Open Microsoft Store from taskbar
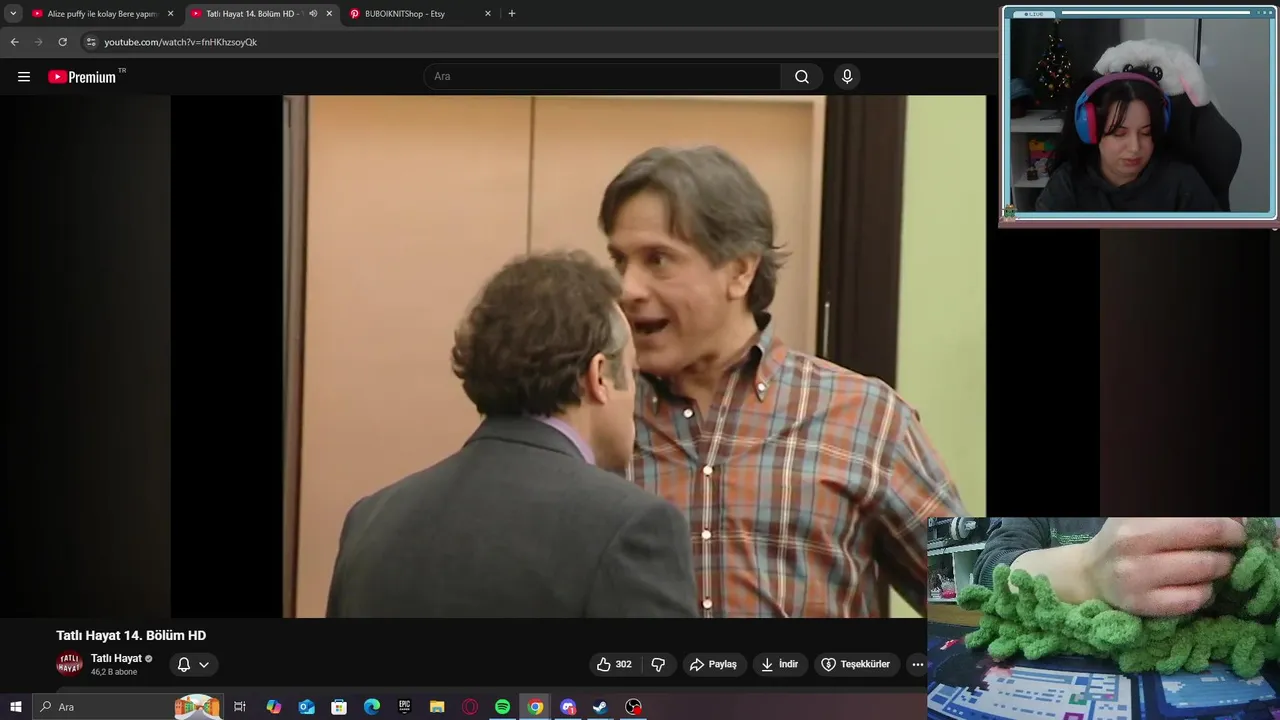This screenshot has height=720, width=1280. [x=339, y=707]
